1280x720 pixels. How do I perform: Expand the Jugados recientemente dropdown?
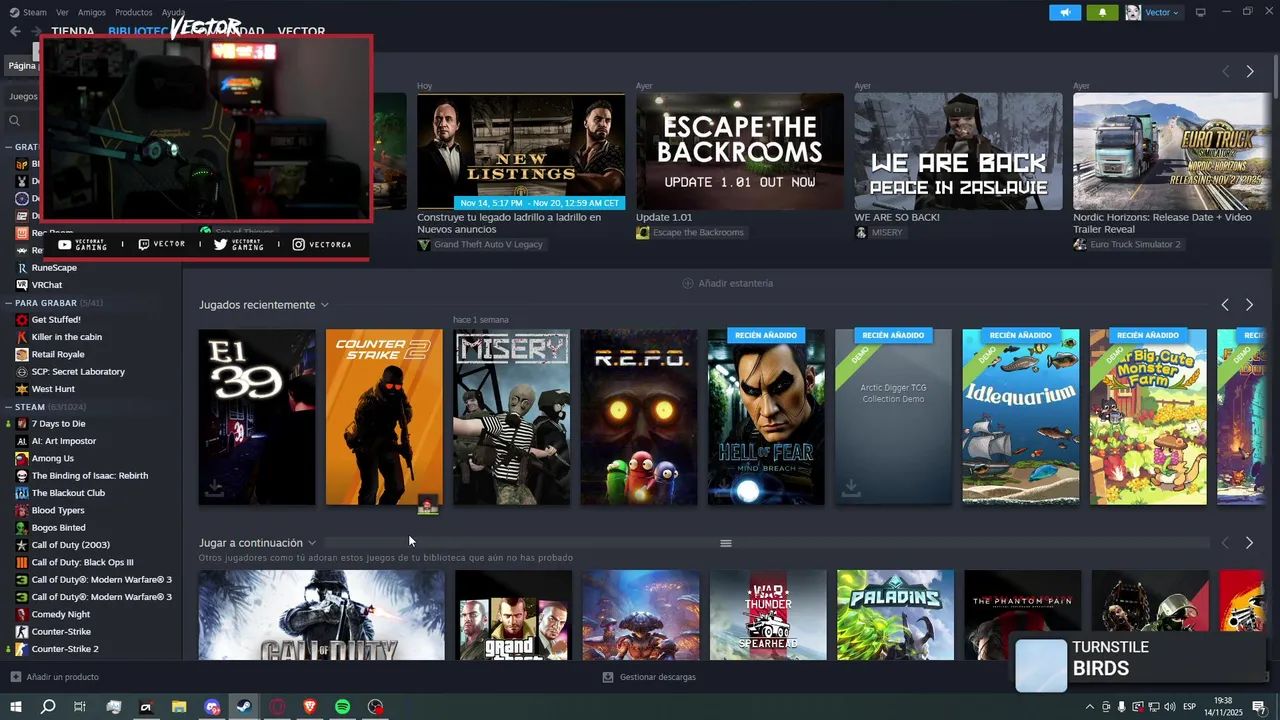point(324,305)
